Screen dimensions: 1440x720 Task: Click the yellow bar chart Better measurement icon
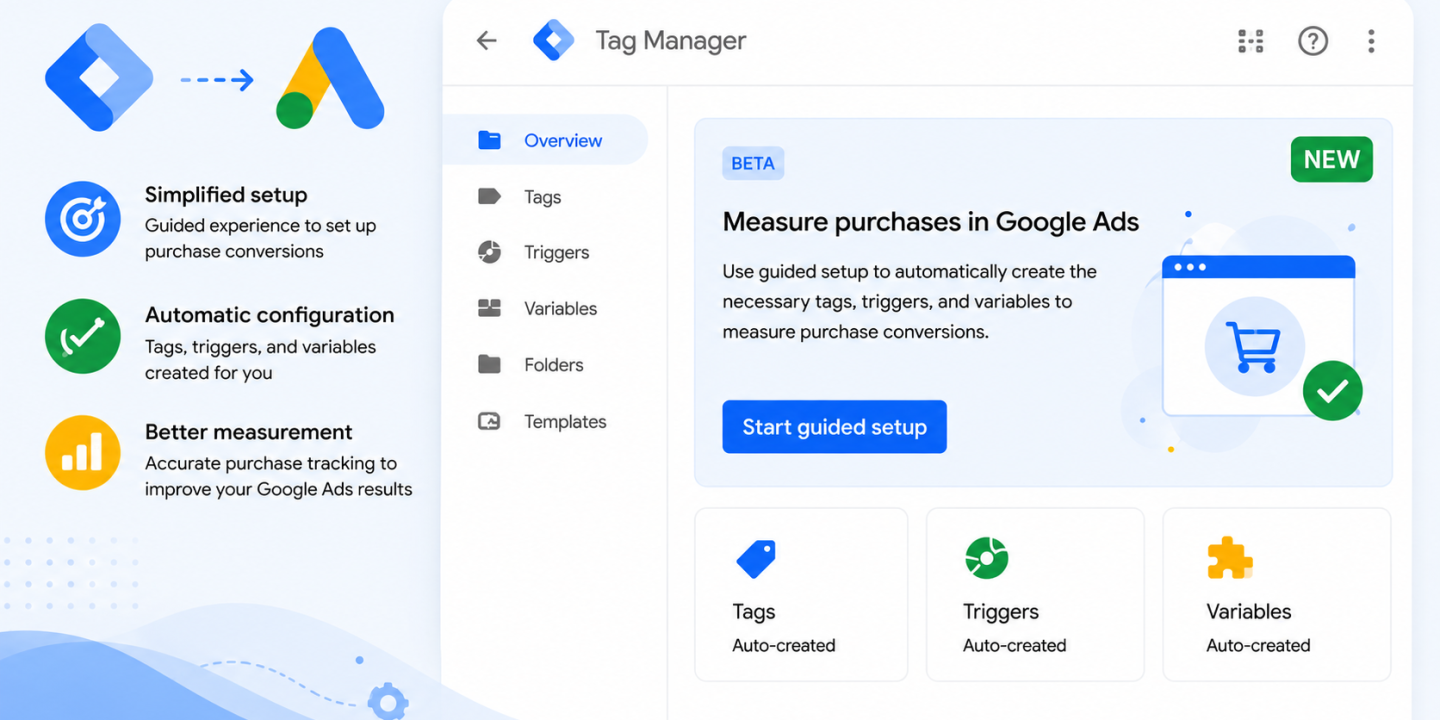[83, 453]
